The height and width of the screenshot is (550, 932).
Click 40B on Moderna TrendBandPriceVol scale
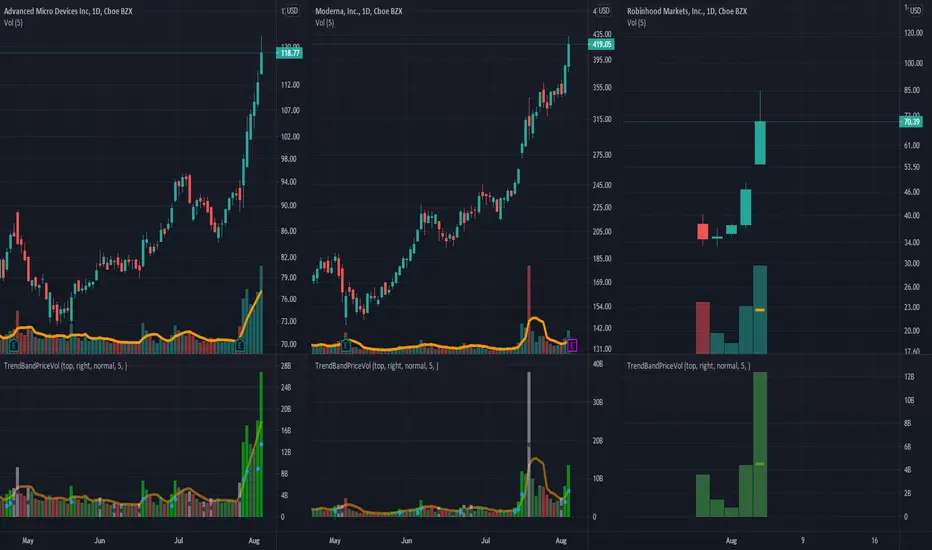[x=598, y=363]
